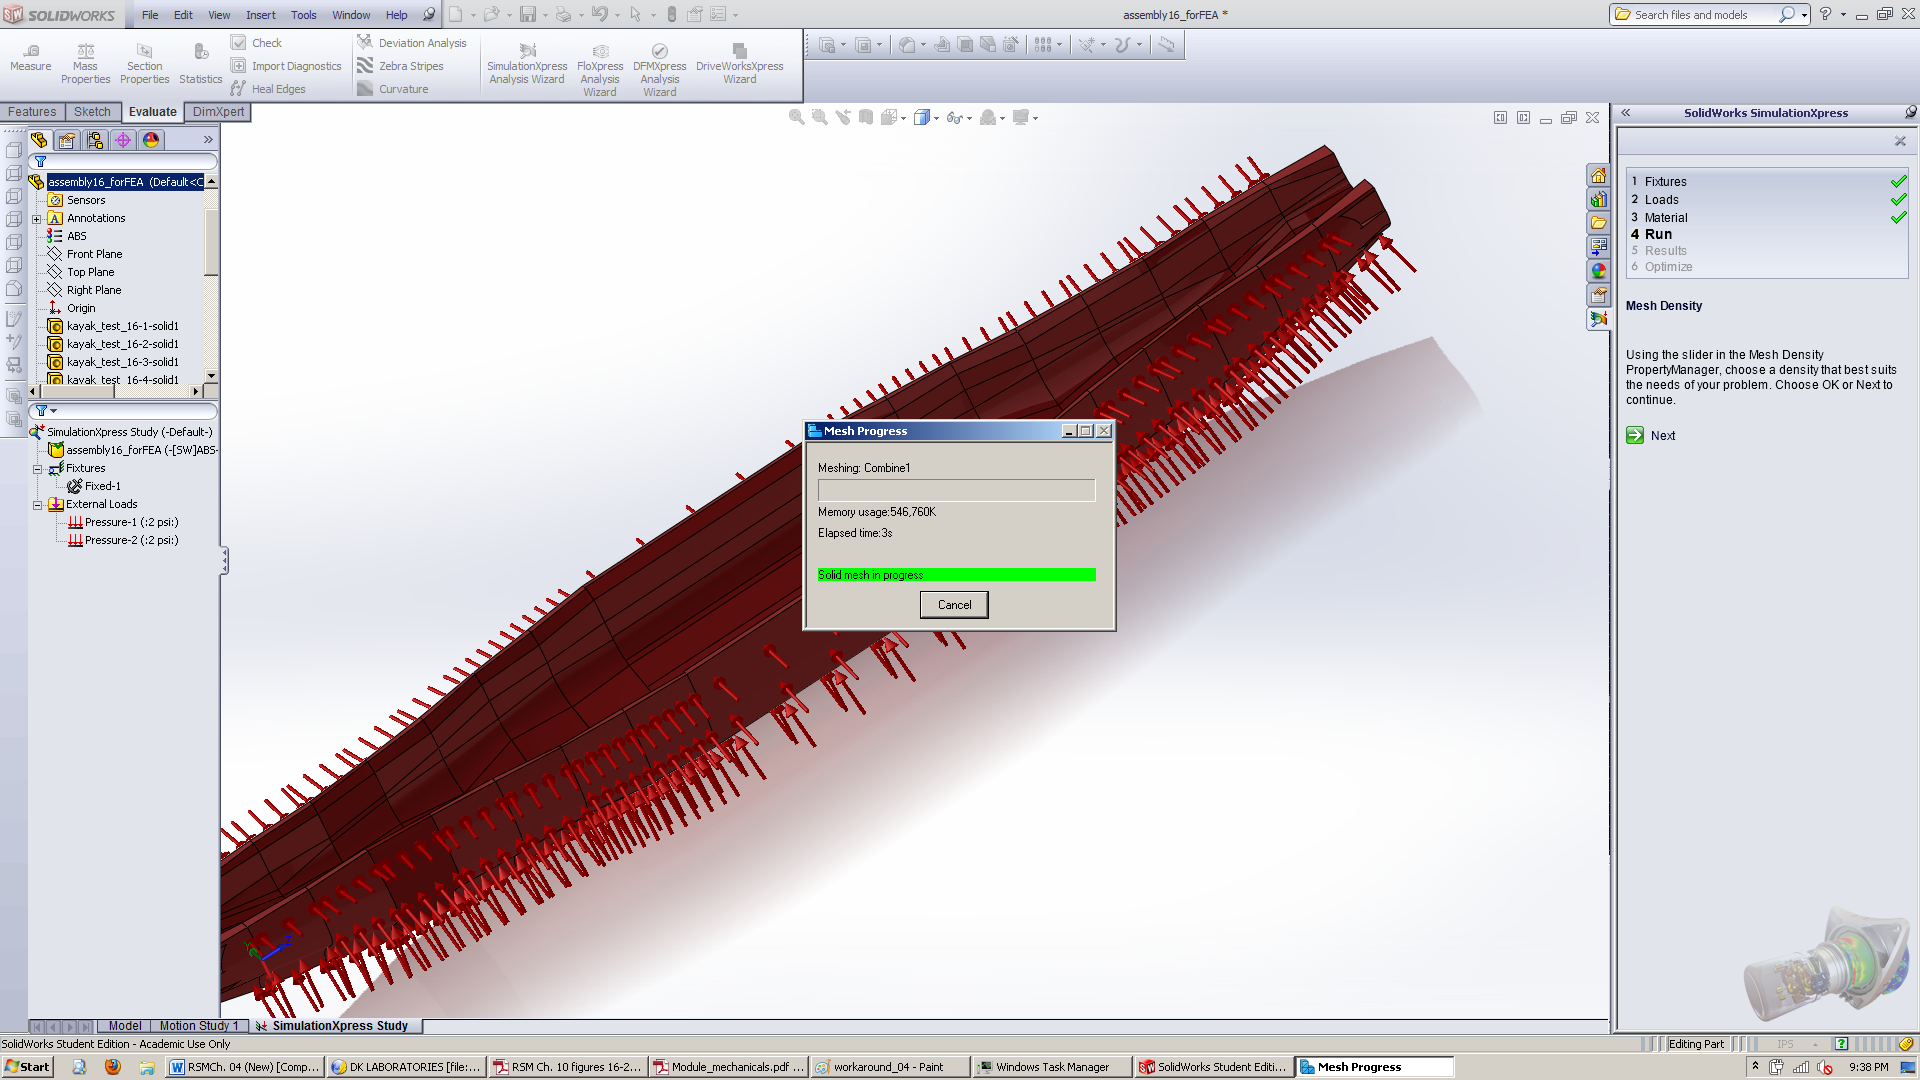The width and height of the screenshot is (1920, 1080).
Task: Open Import Diagnostics
Action: 287,66
